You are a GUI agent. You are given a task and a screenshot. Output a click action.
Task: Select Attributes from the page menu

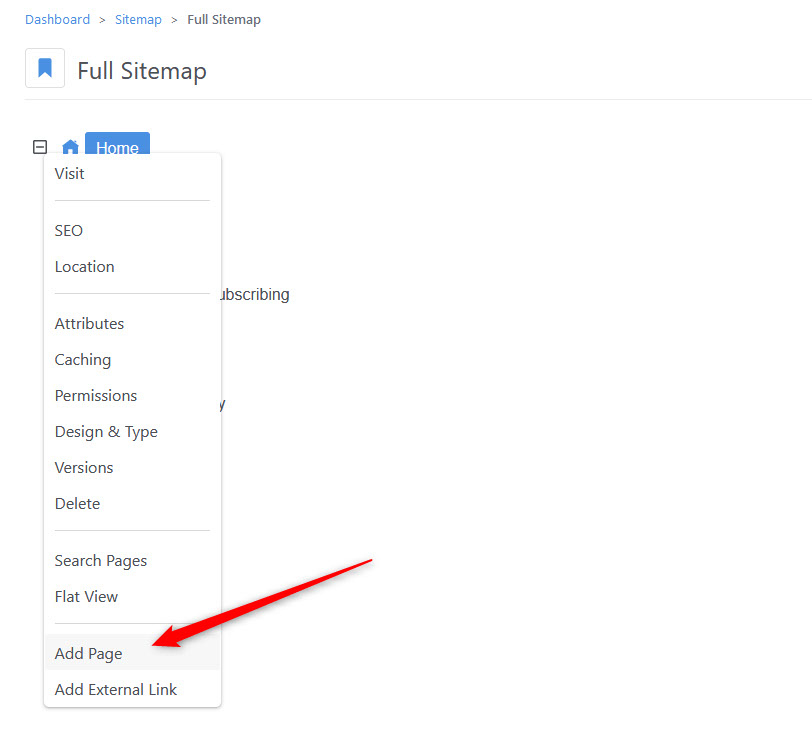coord(89,323)
